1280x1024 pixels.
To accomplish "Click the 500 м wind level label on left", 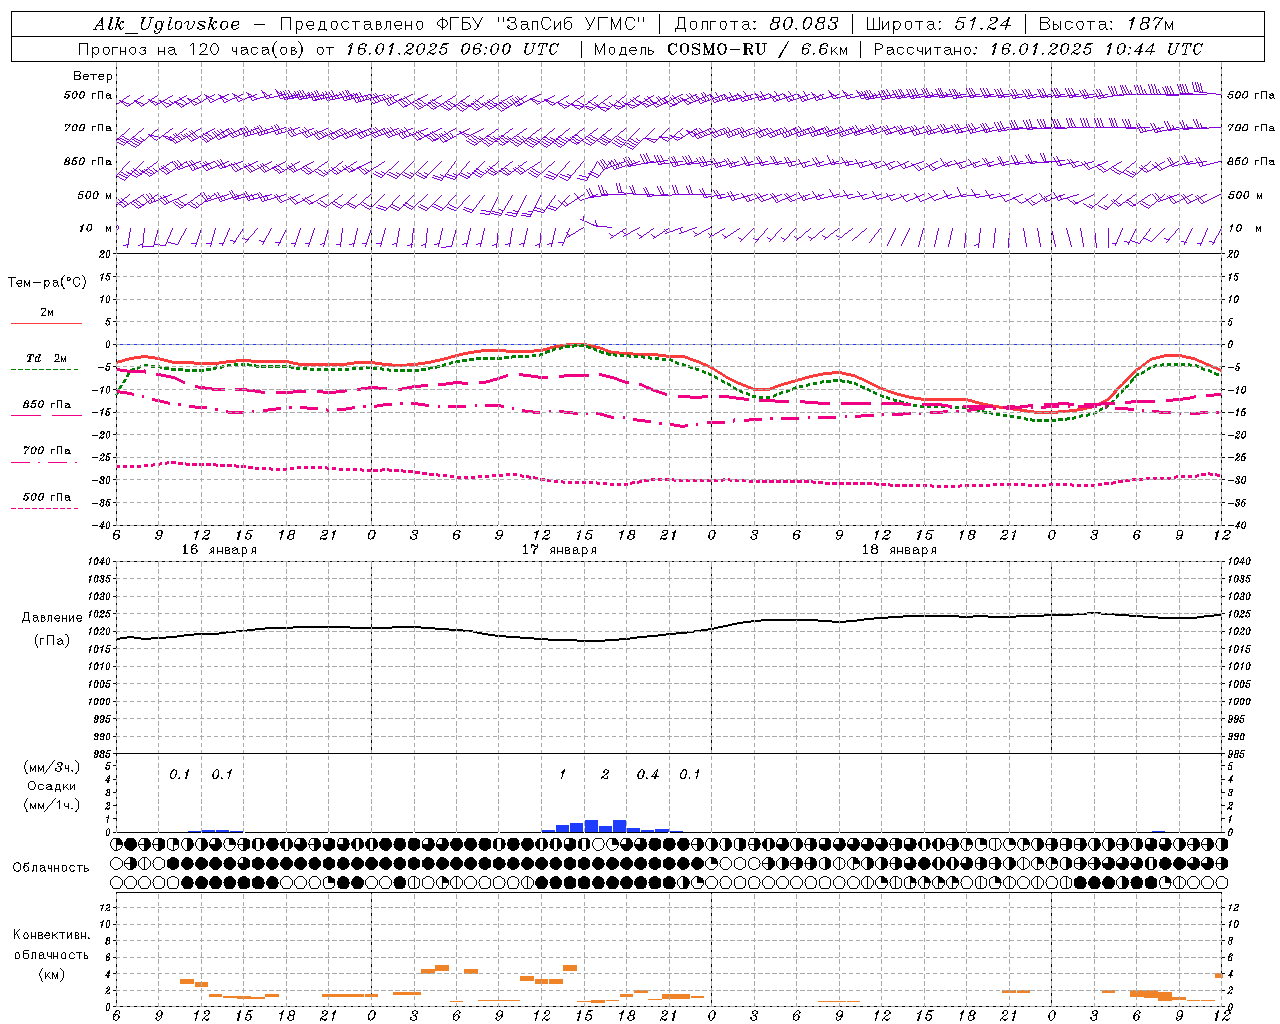I will click(95, 195).
